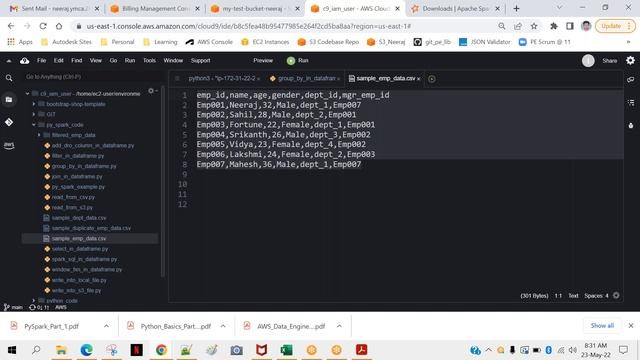
Task: Open the search panel magnifier in sidebar
Action: (9, 78)
